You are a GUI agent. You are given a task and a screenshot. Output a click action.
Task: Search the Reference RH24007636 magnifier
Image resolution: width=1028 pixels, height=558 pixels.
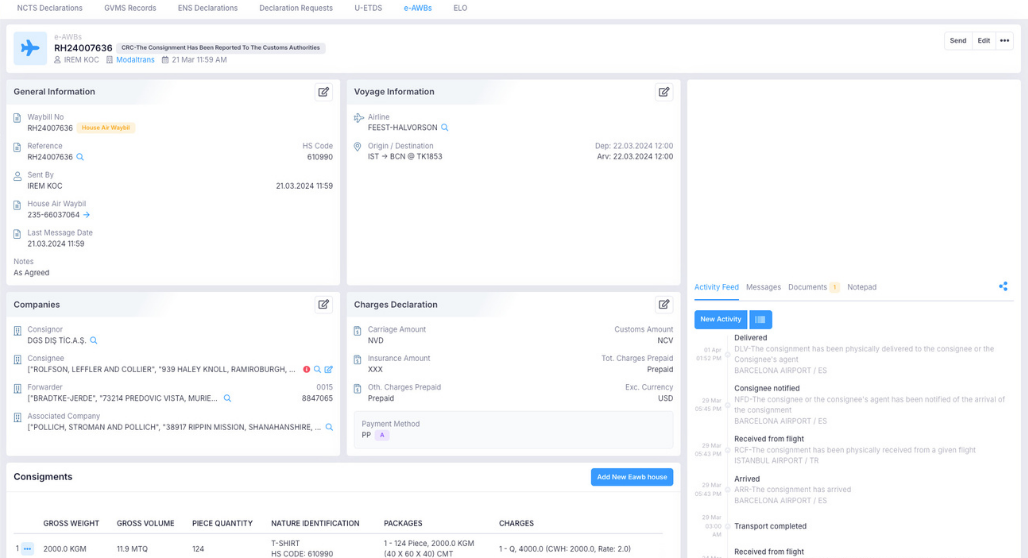[80, 157]
